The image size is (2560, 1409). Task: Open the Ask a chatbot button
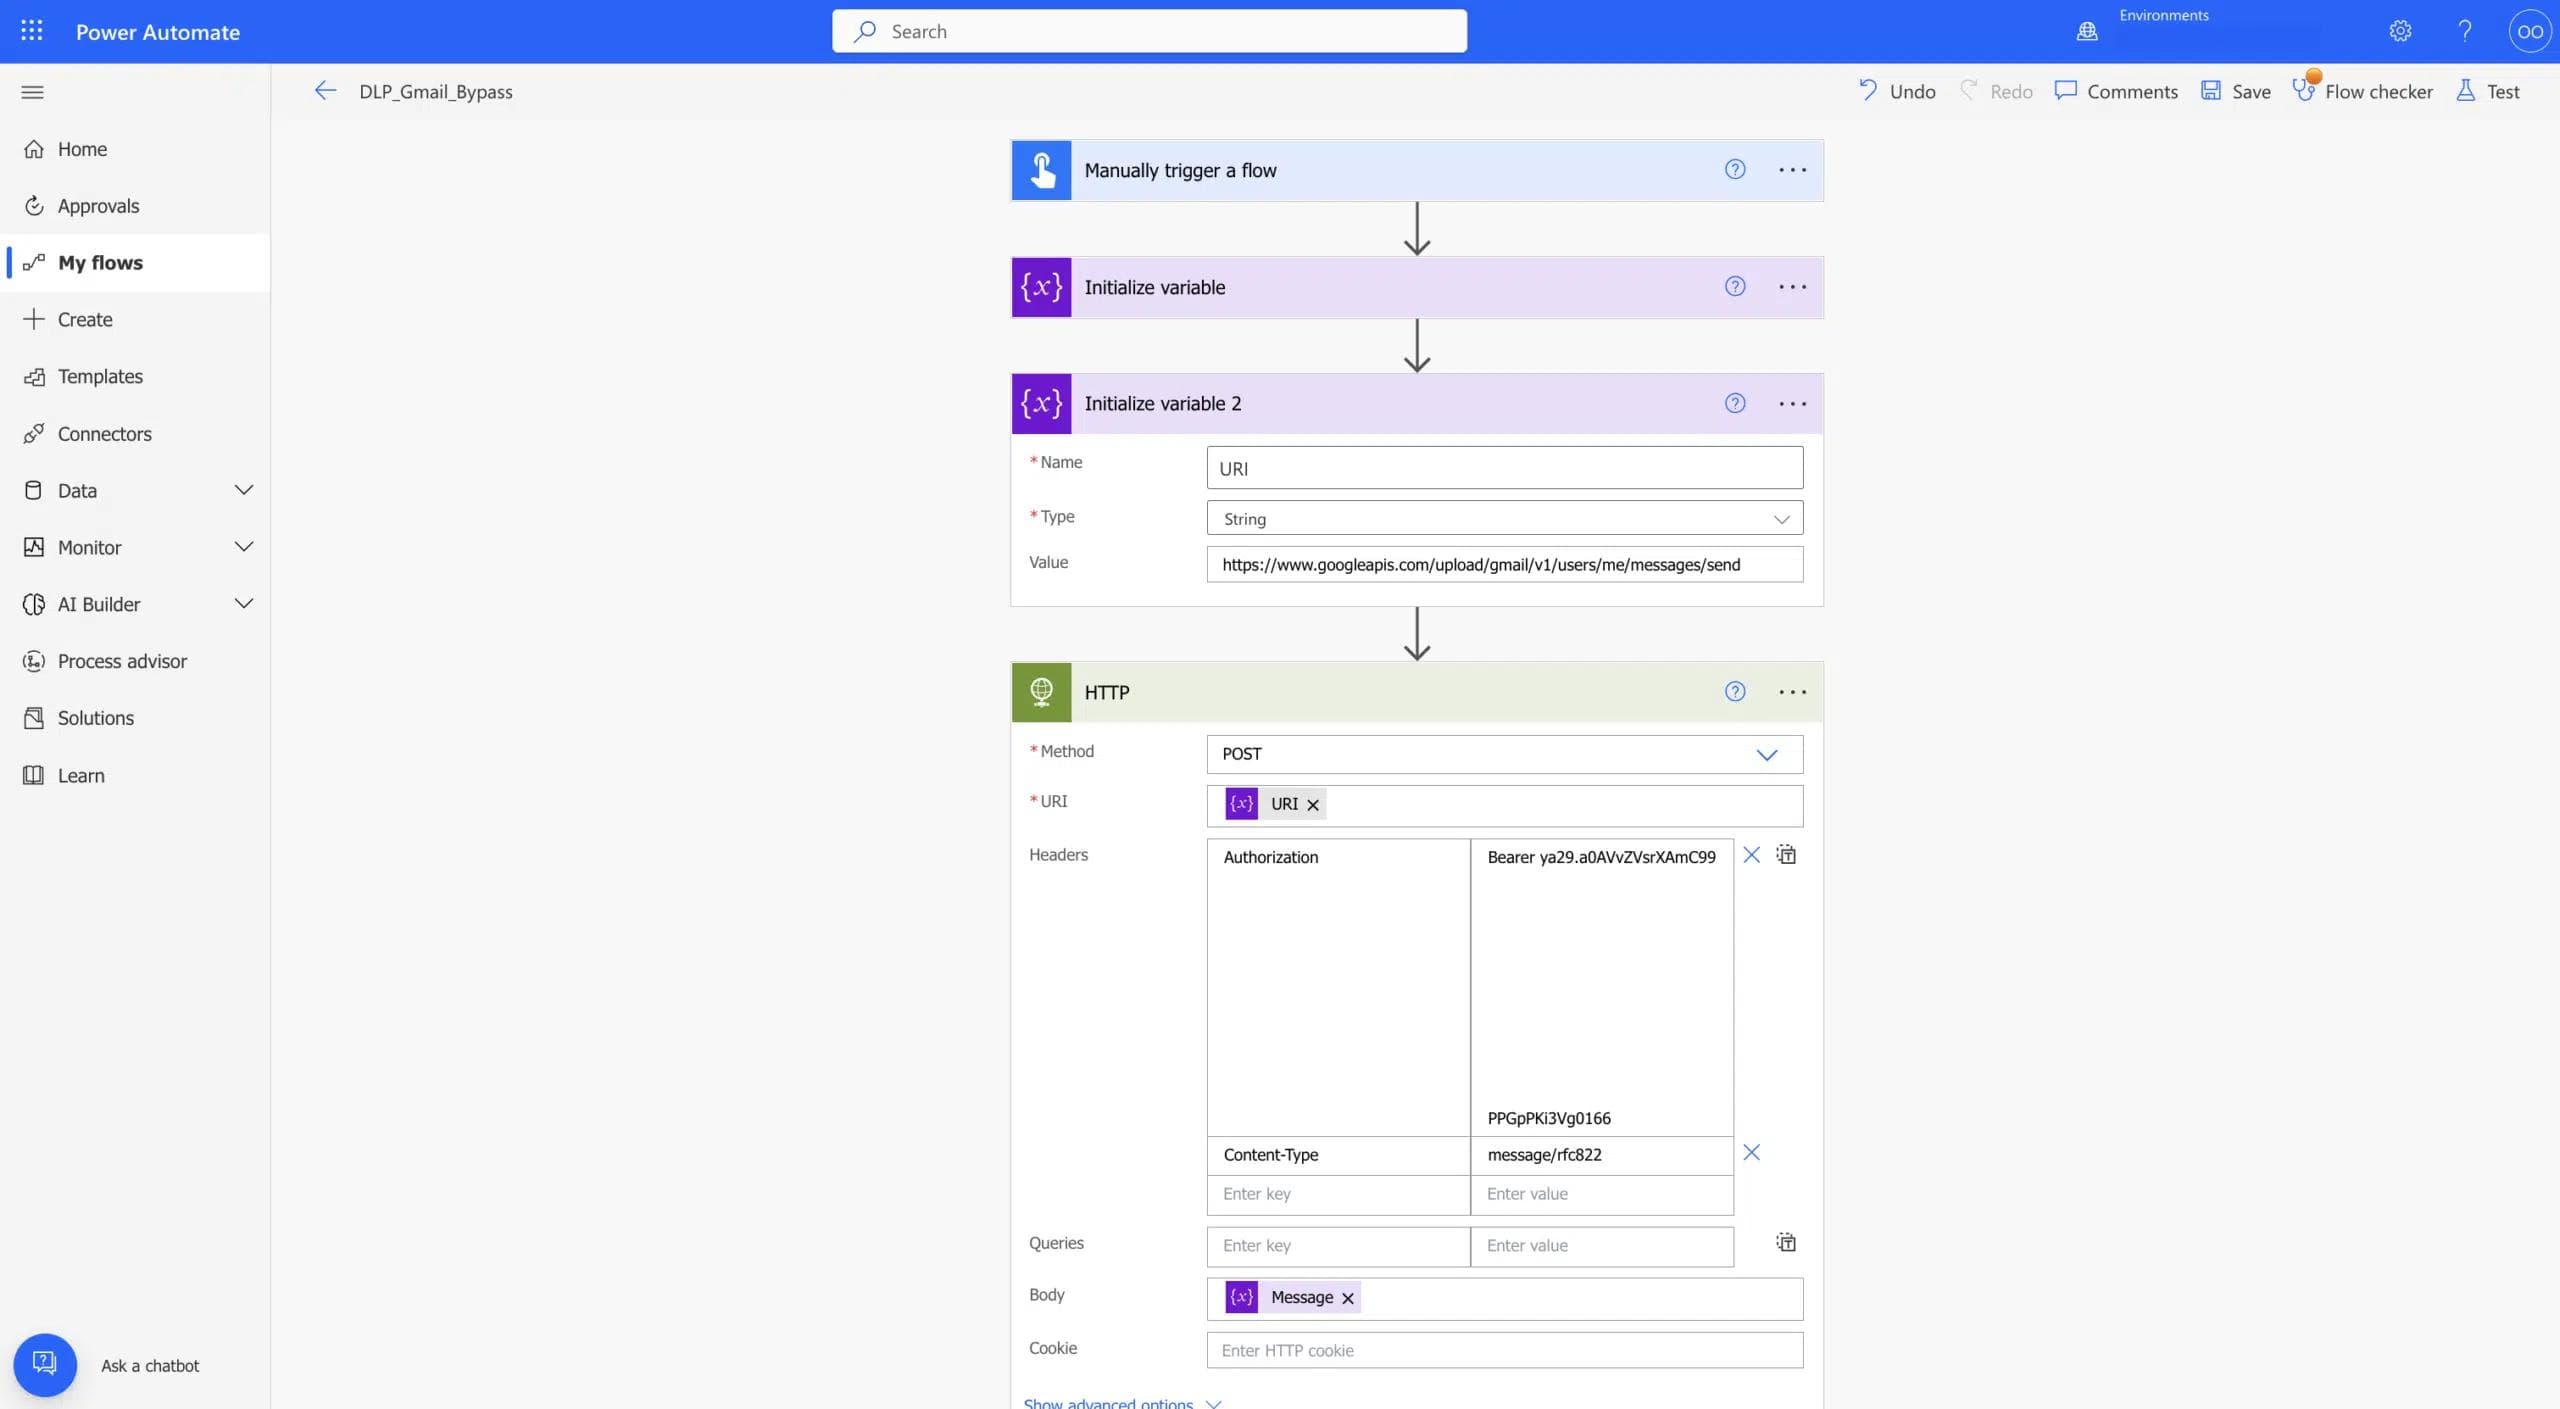[x=45, y=1364]
